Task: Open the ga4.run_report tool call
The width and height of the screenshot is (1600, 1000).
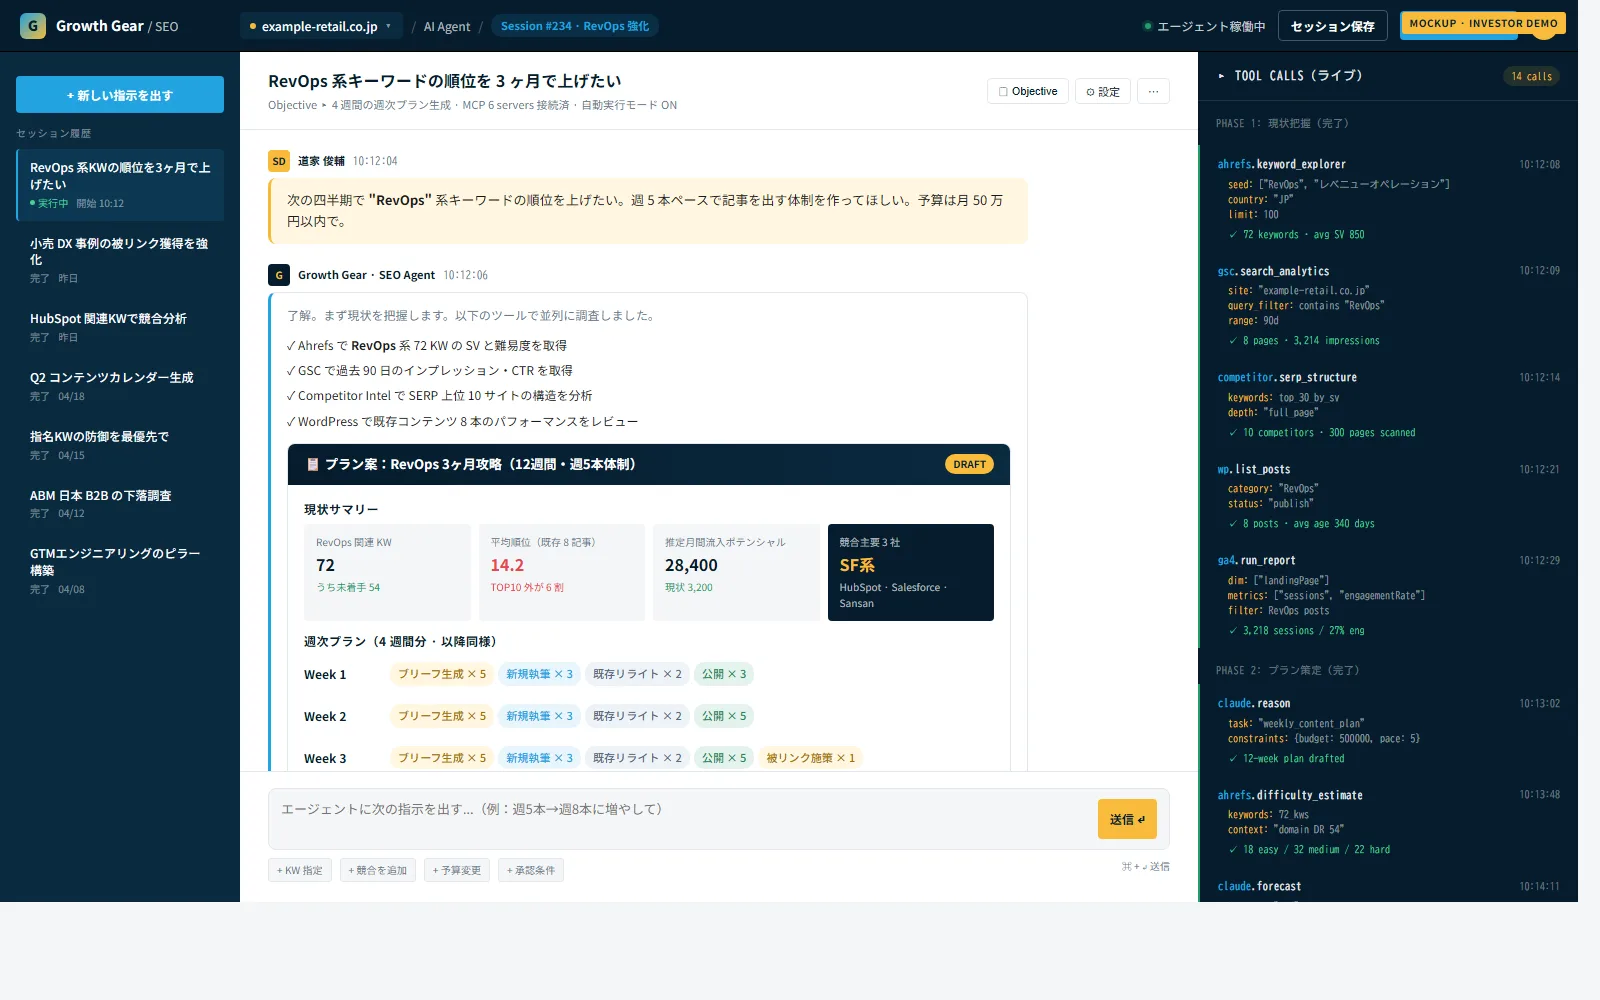Action: coord(1388,595)
